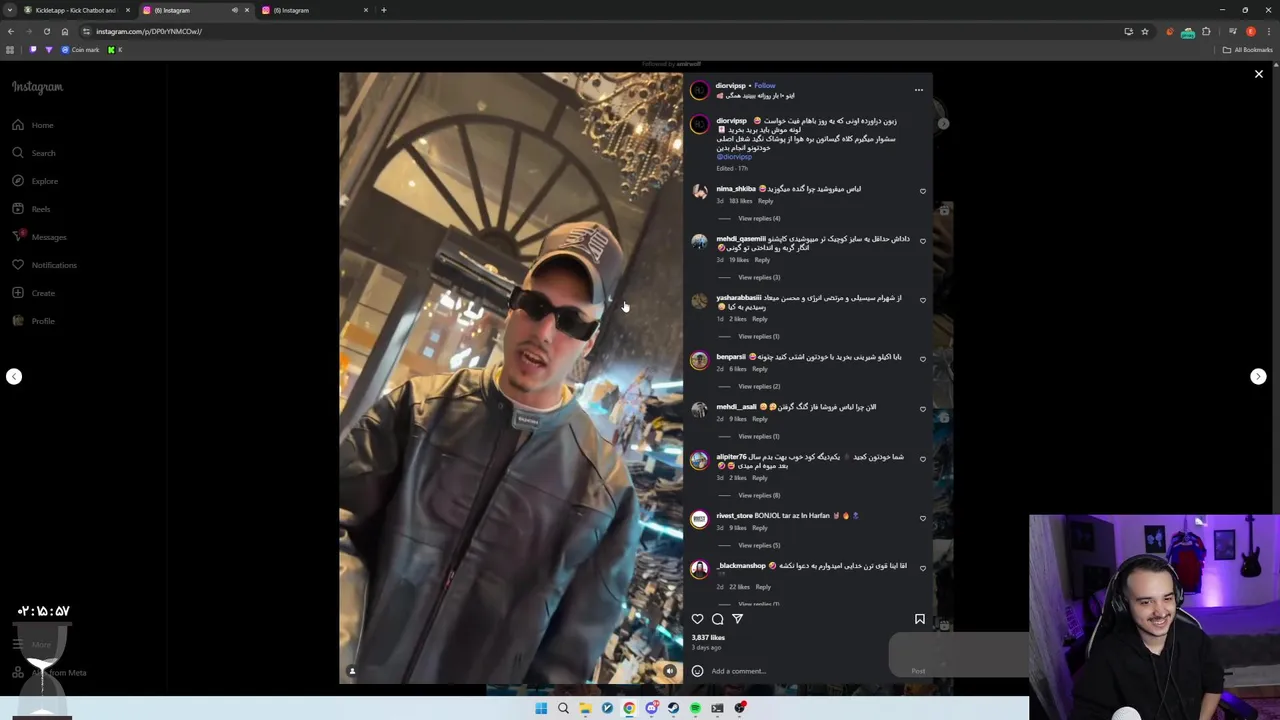
Task: Toggle video sound with the speaker icon
Action: pos(670,671)
